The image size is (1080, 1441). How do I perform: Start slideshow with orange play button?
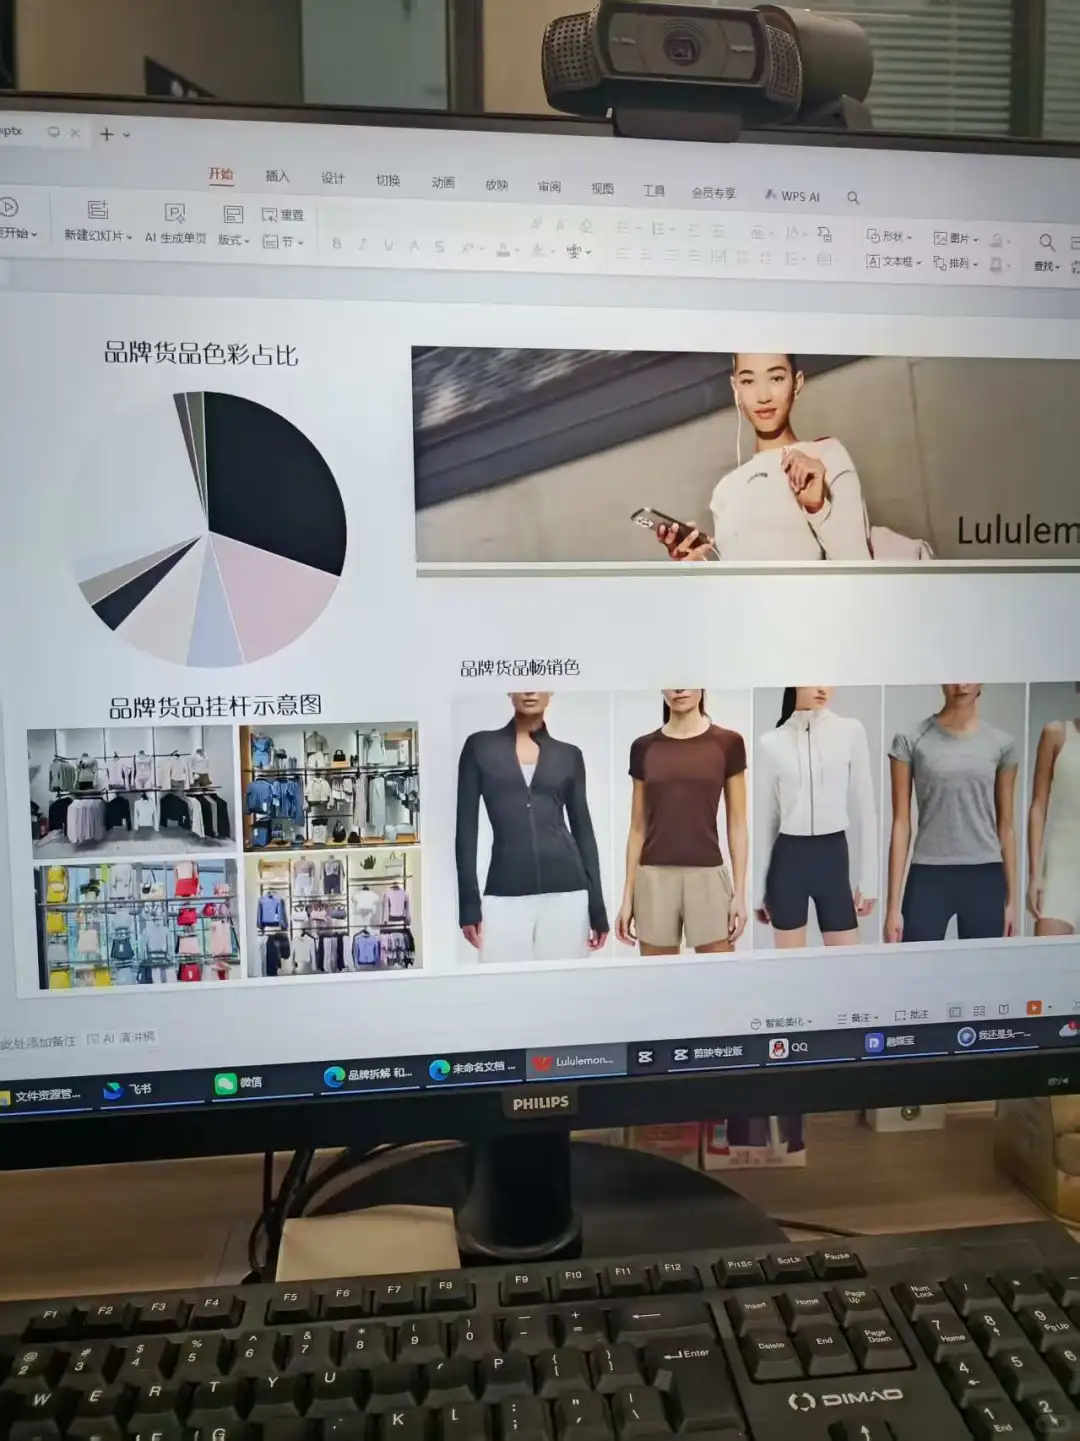point(1033,1008)
